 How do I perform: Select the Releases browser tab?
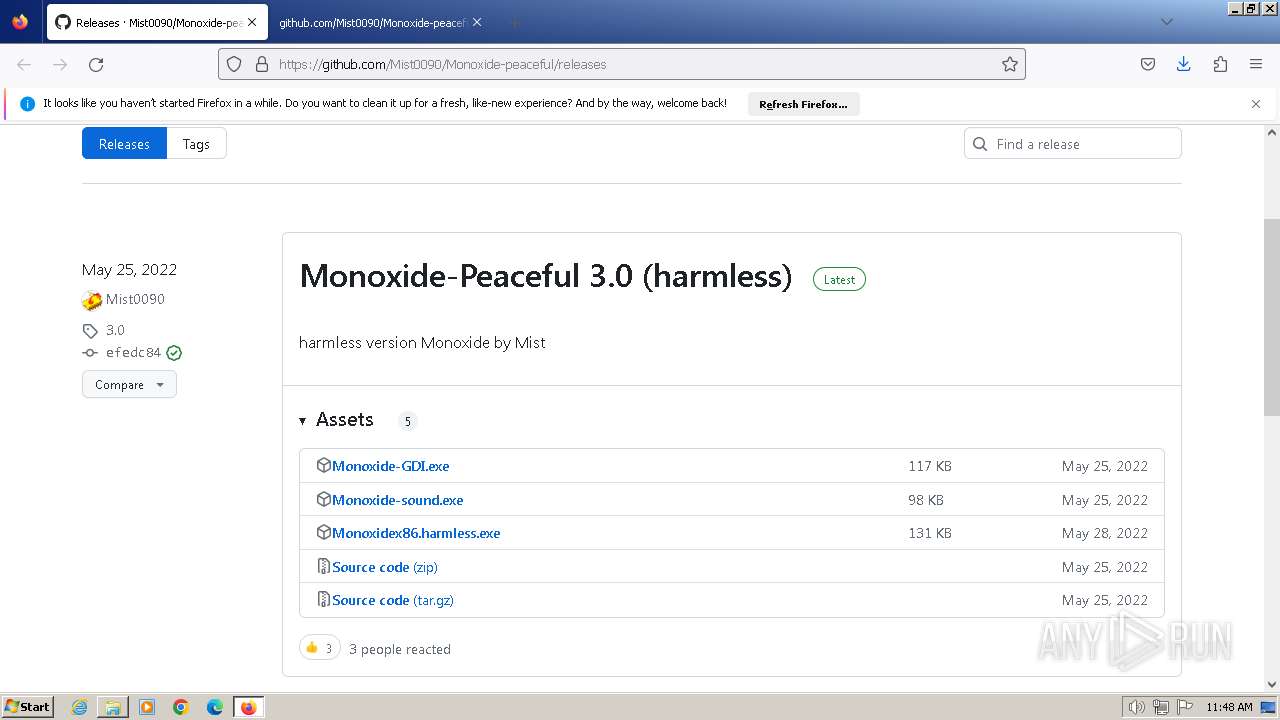coord(156,22)
